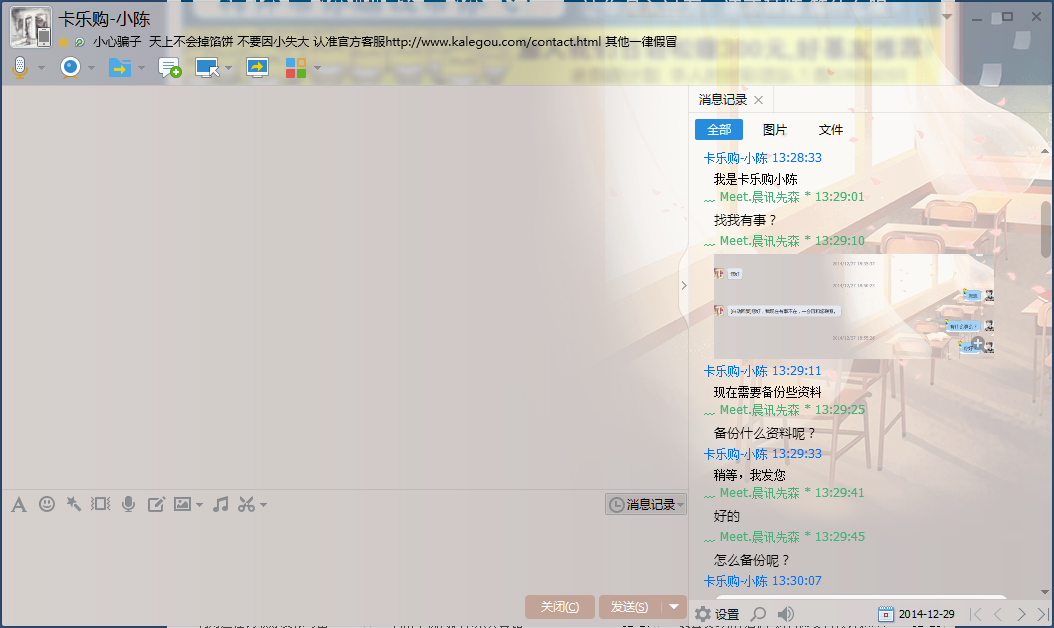Switch to the 文件 tab

(x=830, y=130)
